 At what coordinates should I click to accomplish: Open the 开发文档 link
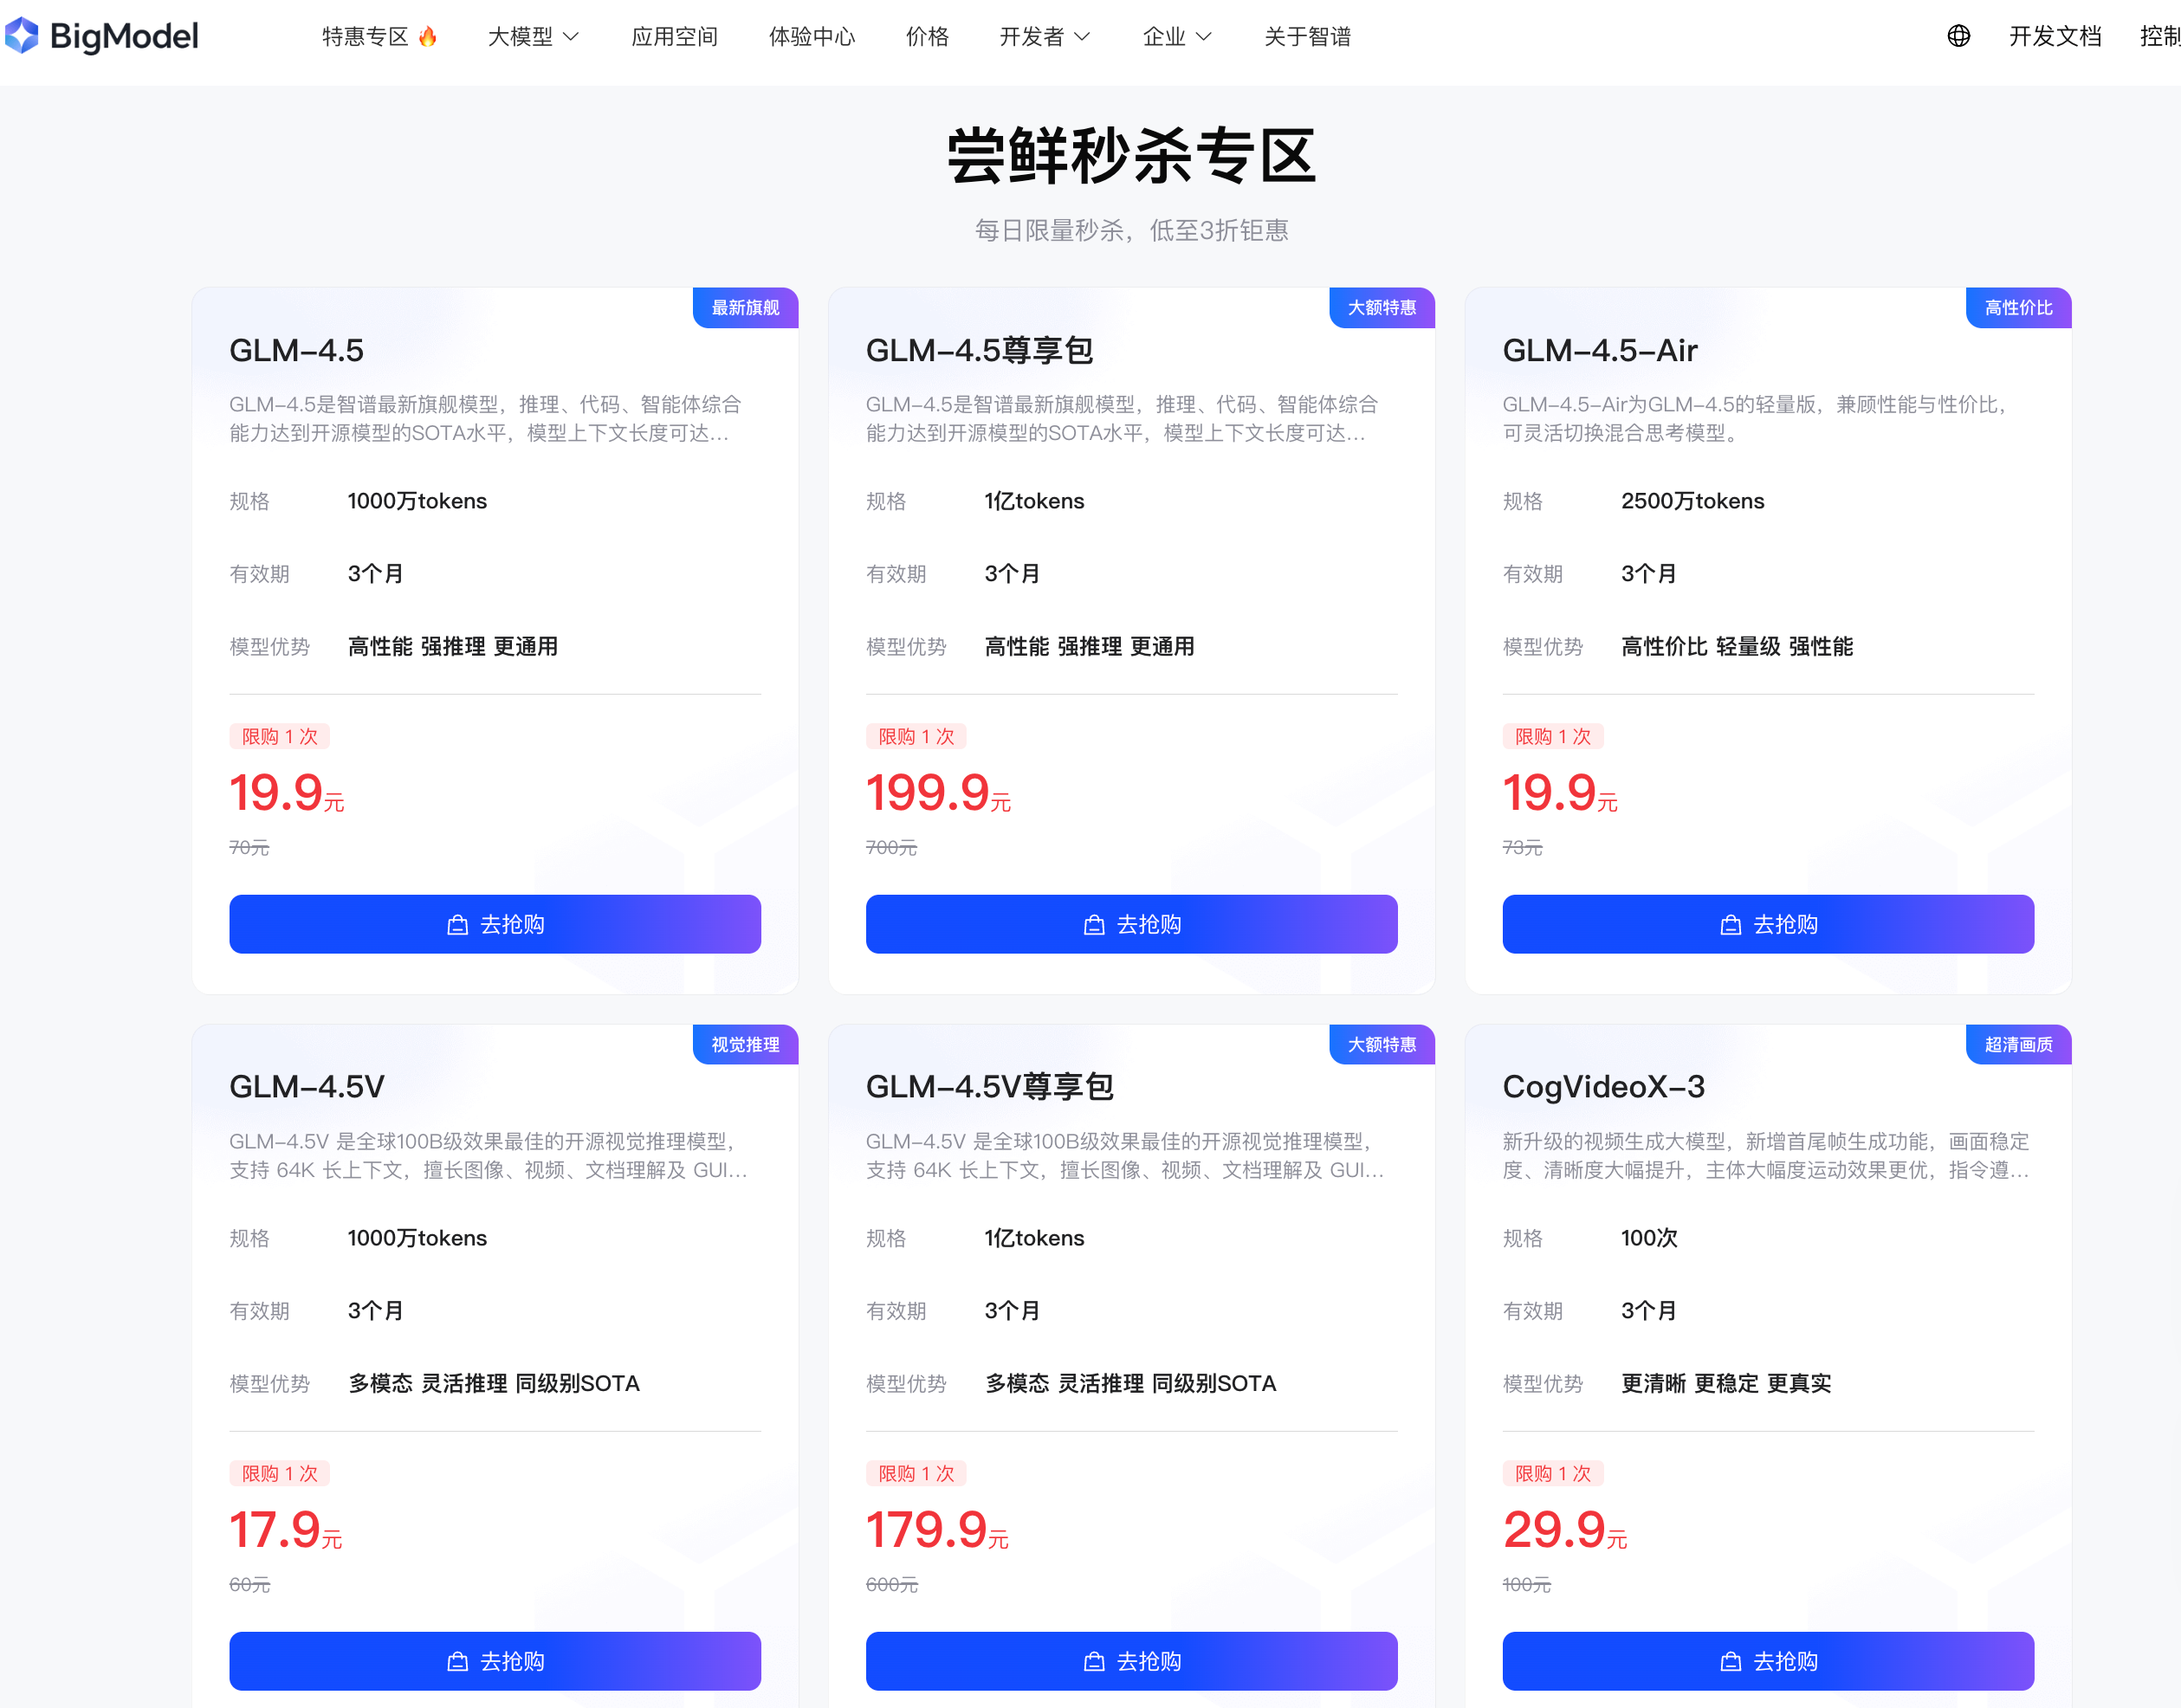coord(2055,36)
